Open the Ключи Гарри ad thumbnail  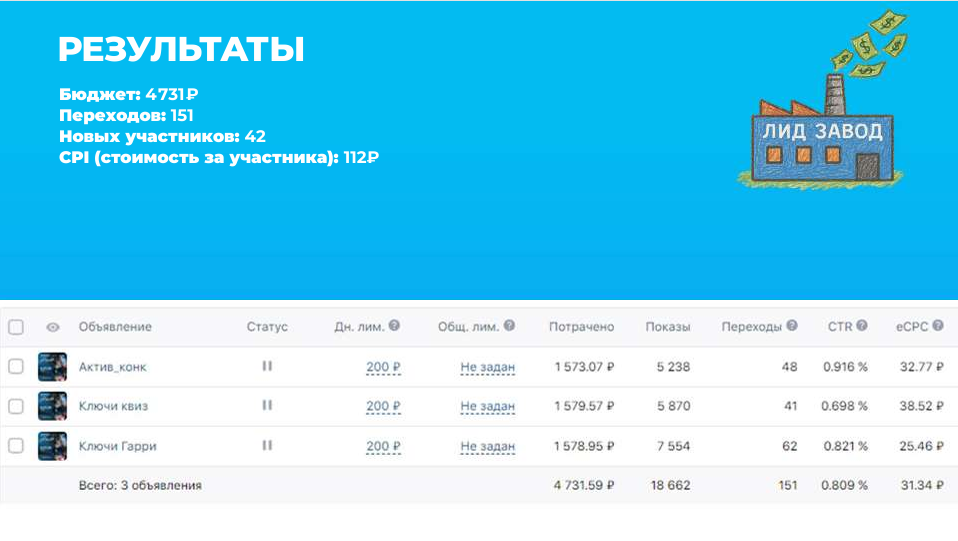(x=53, y=446)
